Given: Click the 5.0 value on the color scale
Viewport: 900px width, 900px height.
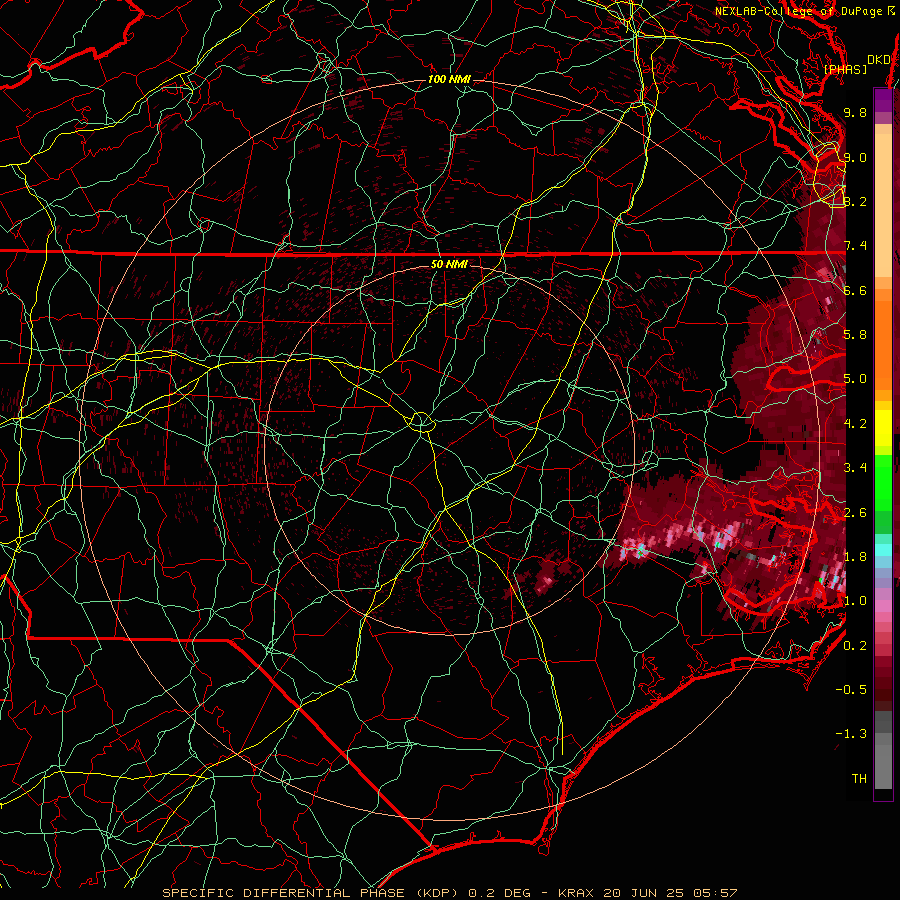Looking at the screenshot, I should pos(855,379).
